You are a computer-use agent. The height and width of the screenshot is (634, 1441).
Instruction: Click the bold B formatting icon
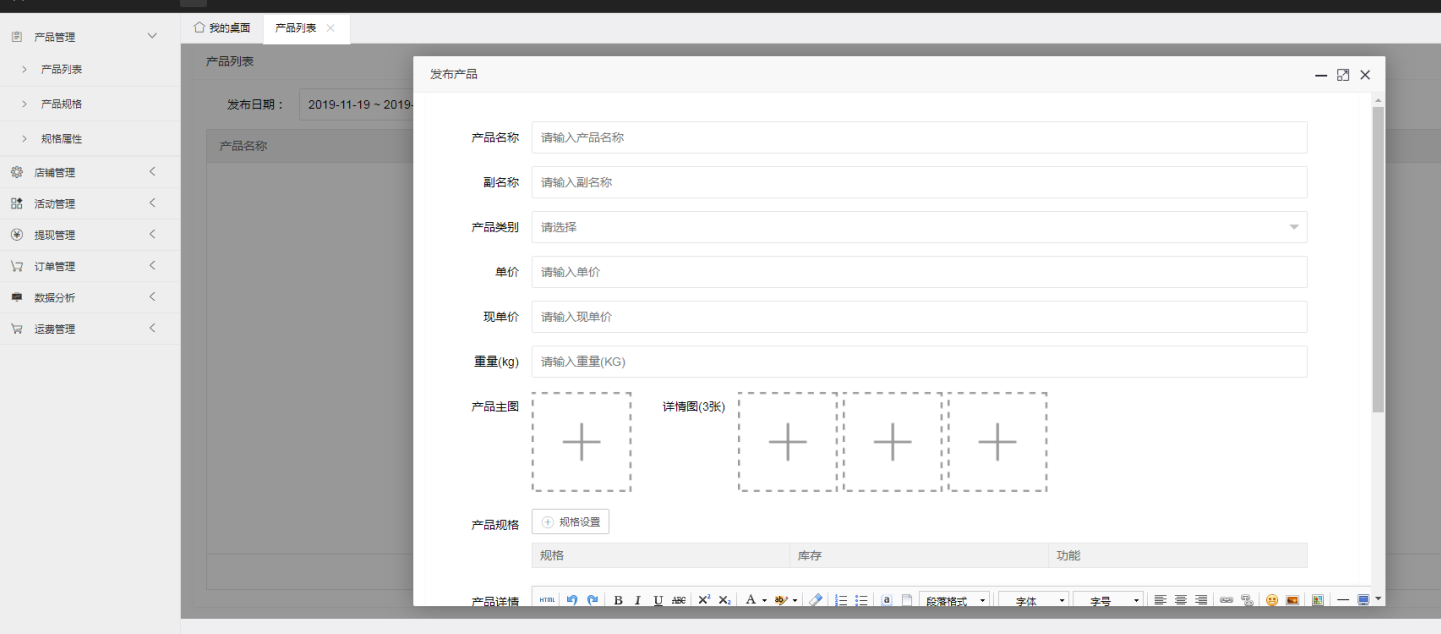[x=618, y=600]
